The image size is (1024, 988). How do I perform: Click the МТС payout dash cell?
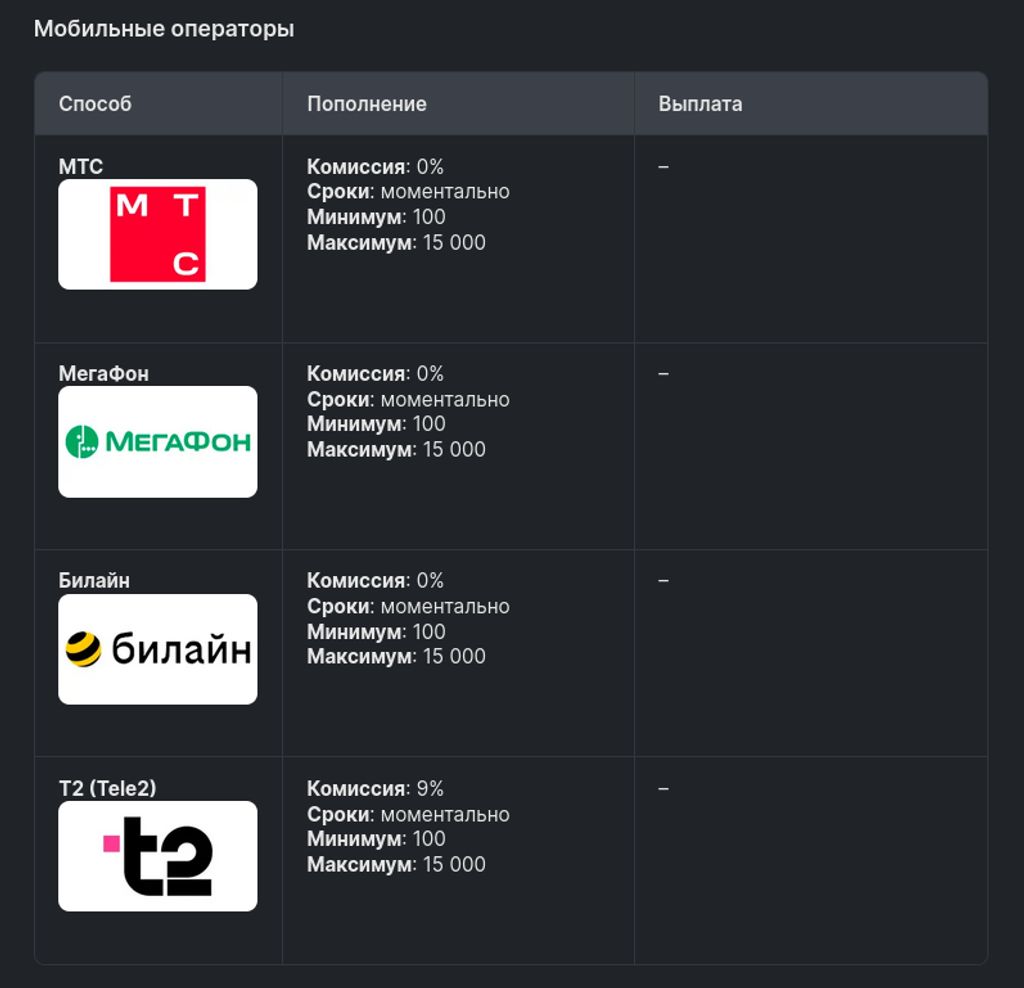664,167
